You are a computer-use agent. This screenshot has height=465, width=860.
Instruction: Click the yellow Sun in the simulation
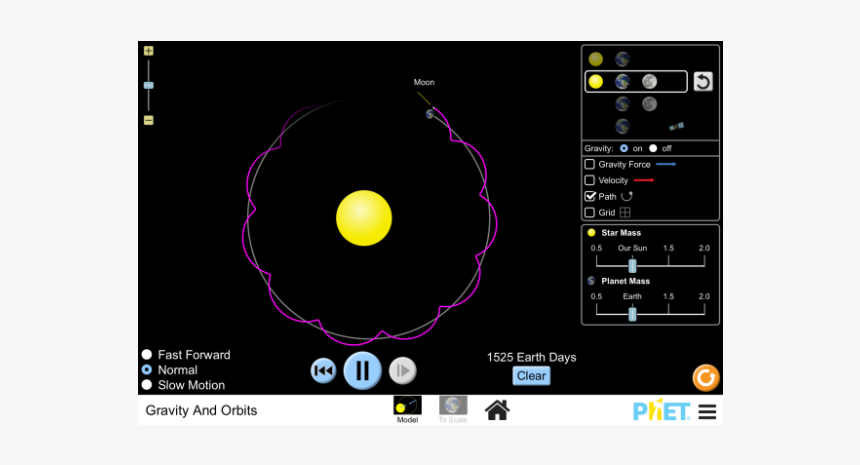coord(364,218)
